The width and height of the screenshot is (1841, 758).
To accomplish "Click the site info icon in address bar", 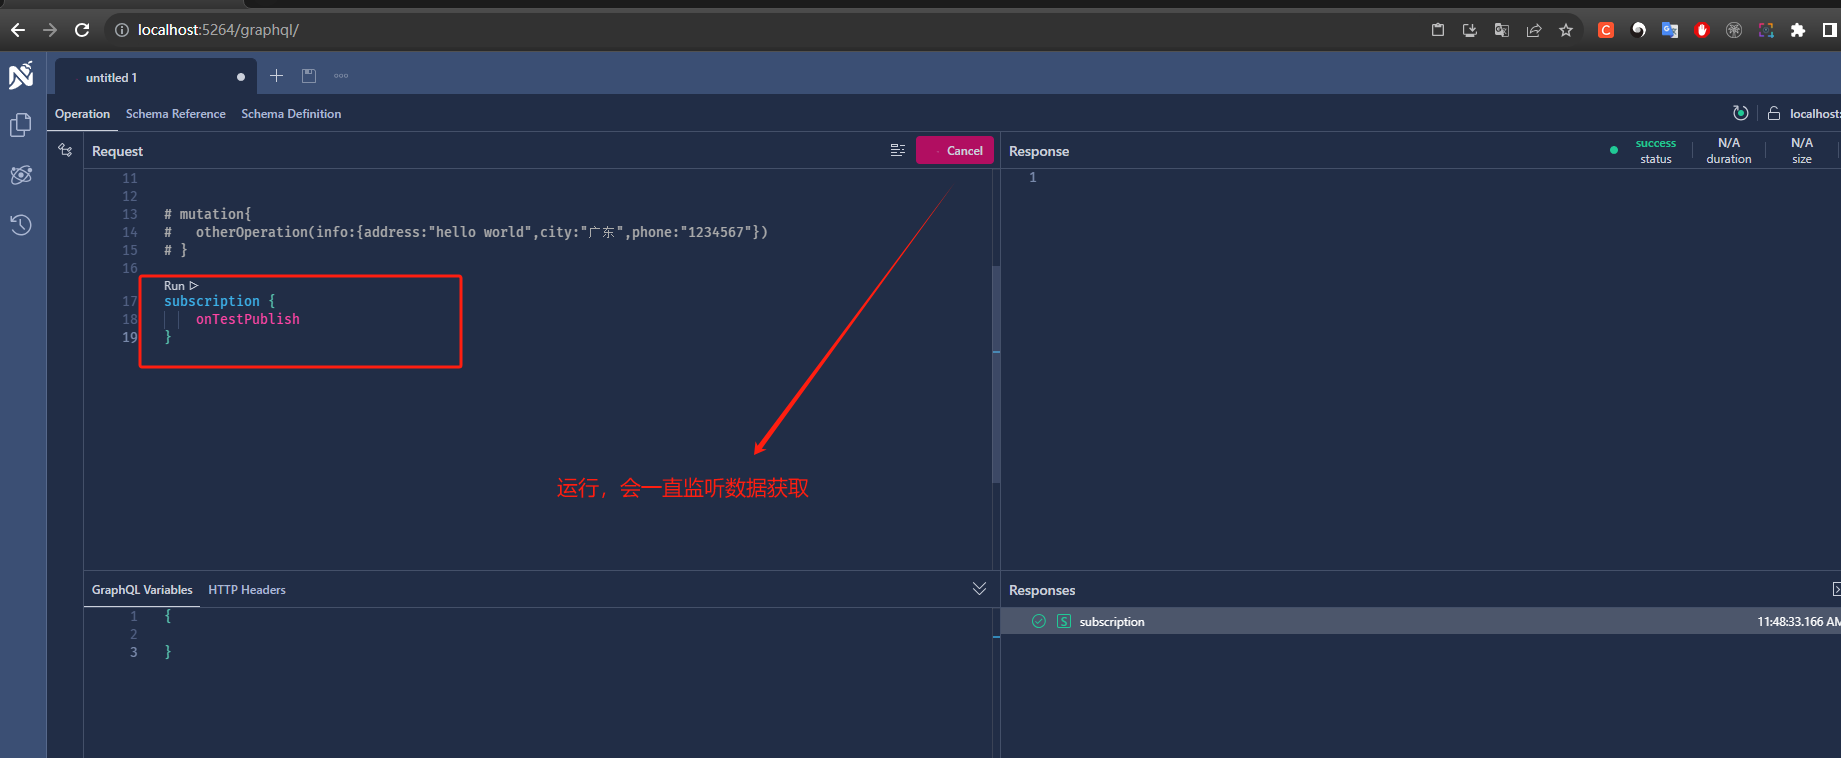I will click(122, 30).
